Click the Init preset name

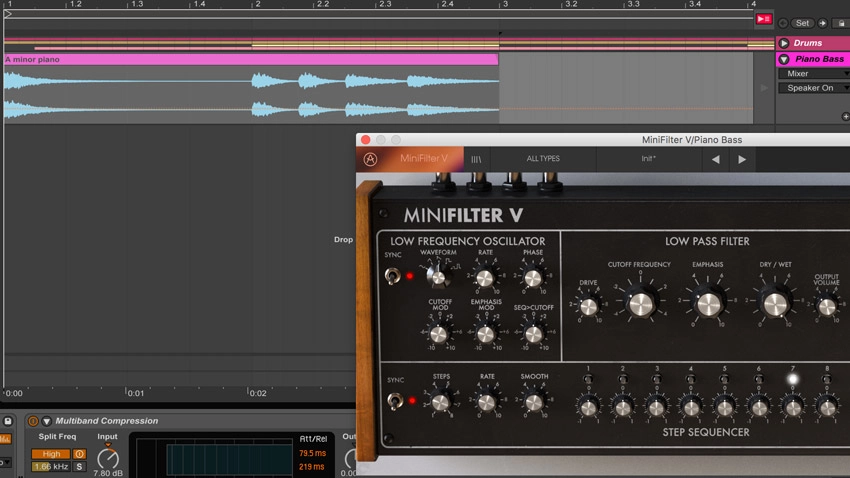(648, 159)
